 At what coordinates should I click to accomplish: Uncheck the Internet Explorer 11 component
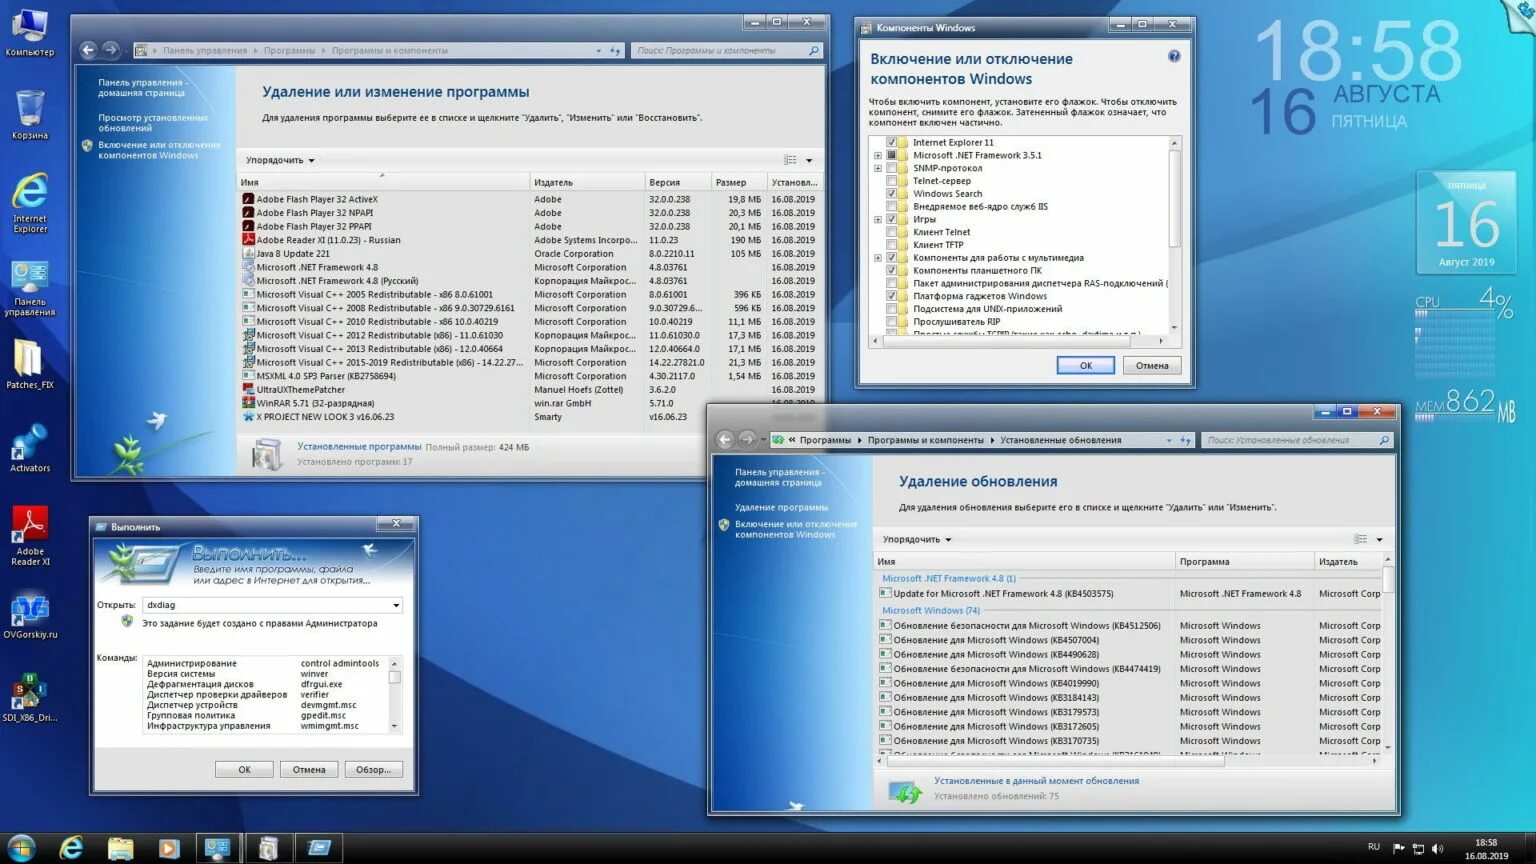(893, 141)
